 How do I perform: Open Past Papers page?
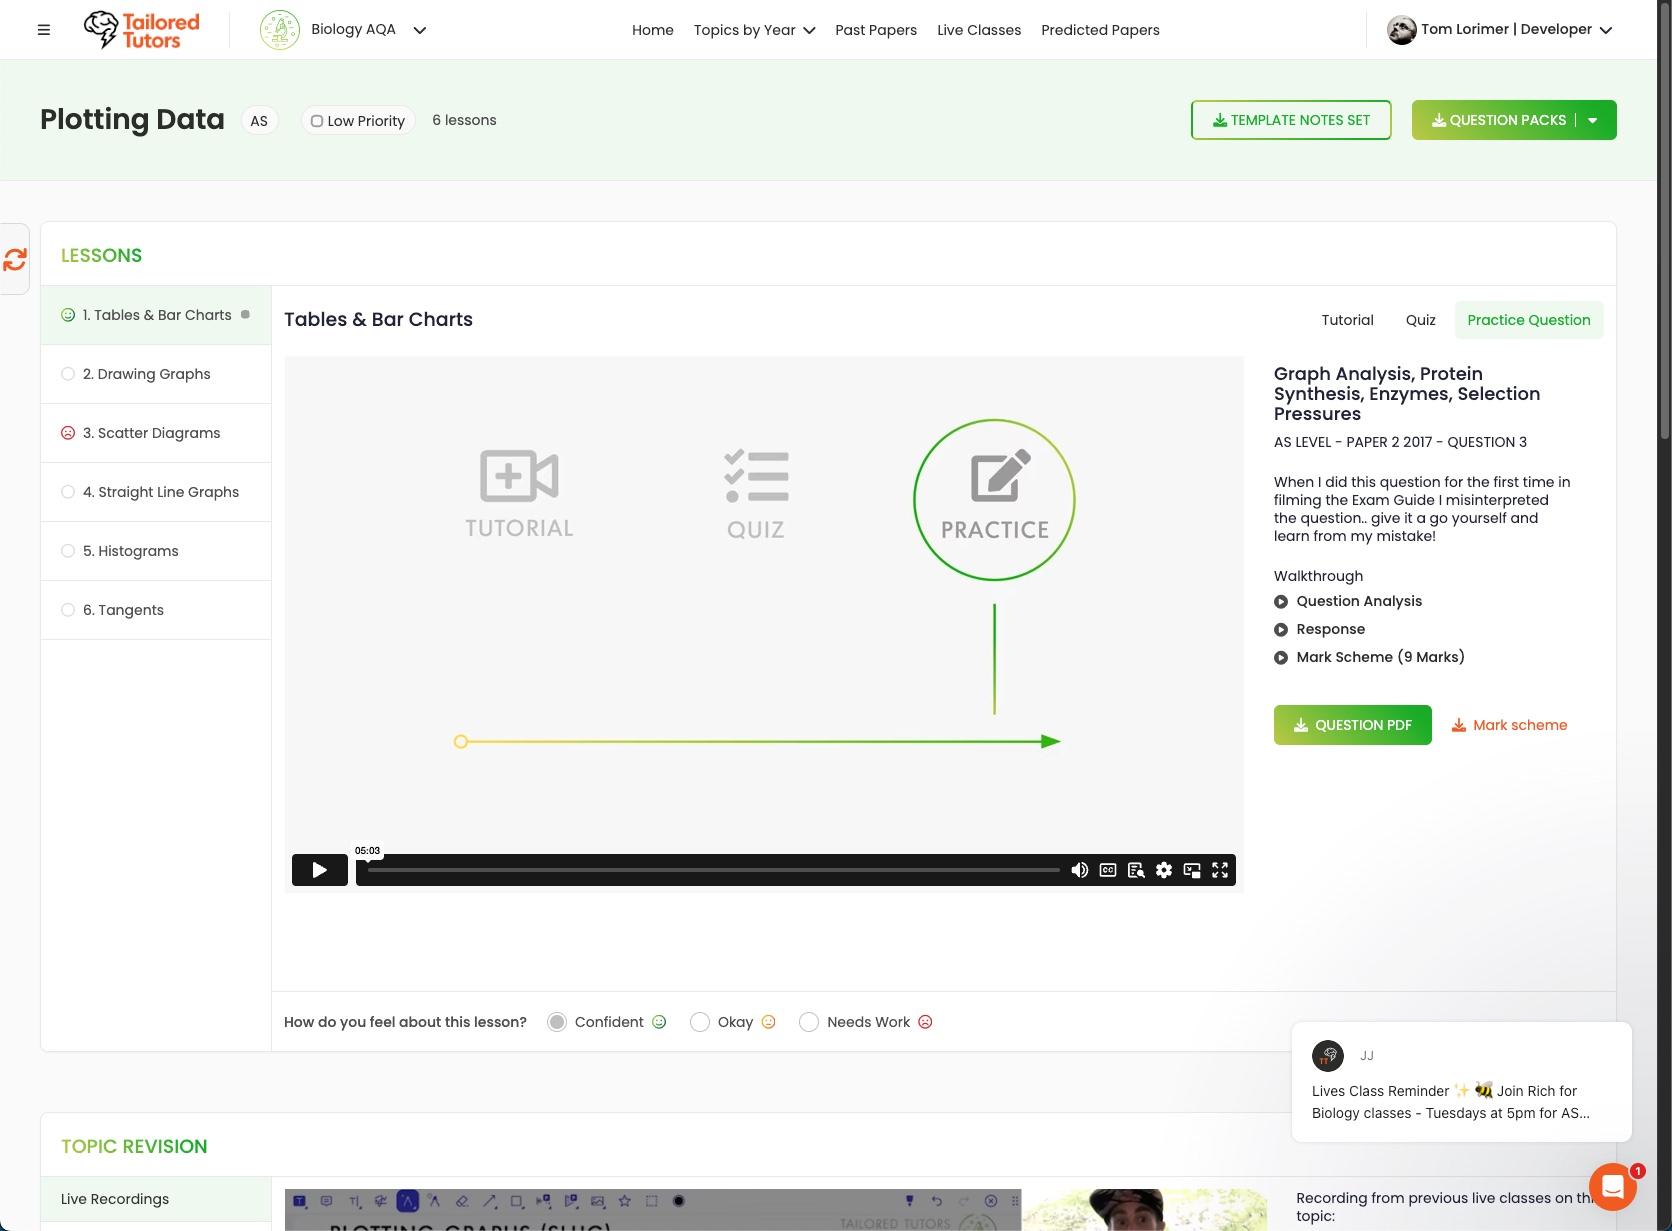pyautogui.click(x=876, y=30)
